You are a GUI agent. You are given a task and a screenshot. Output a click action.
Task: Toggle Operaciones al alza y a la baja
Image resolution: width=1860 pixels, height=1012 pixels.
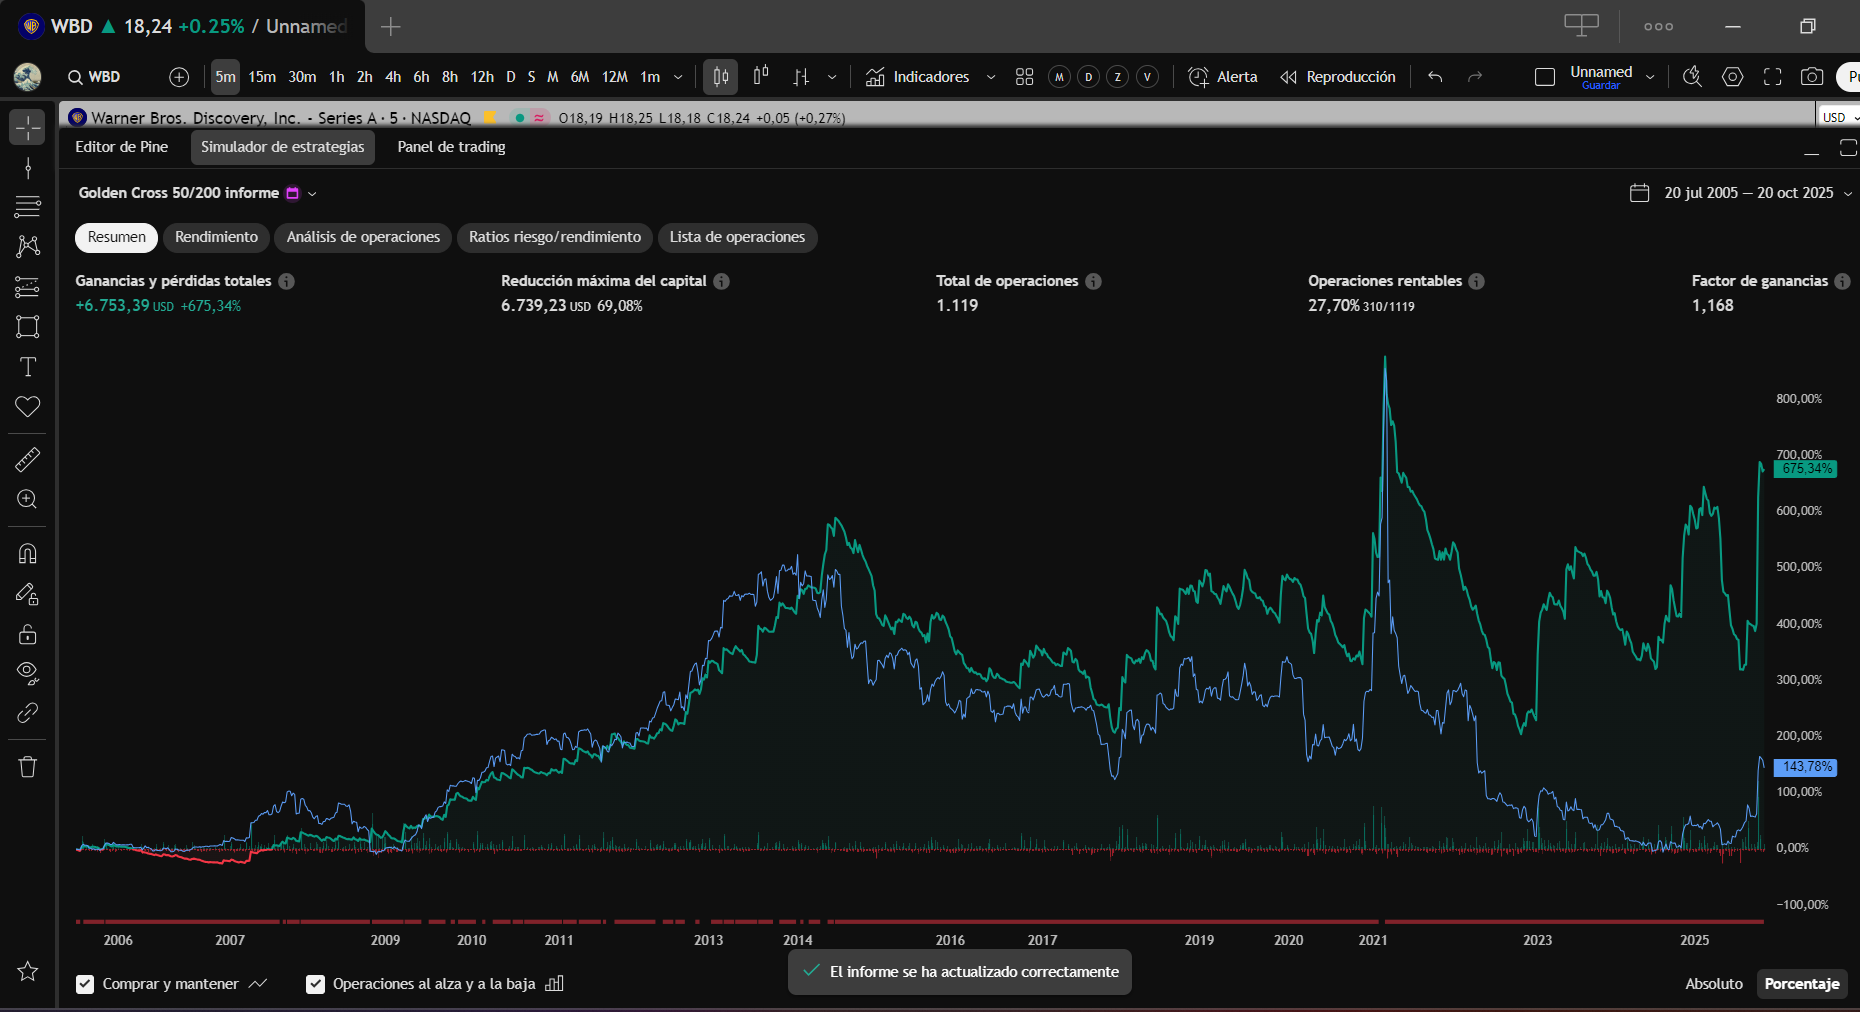(x=315, y=984)
